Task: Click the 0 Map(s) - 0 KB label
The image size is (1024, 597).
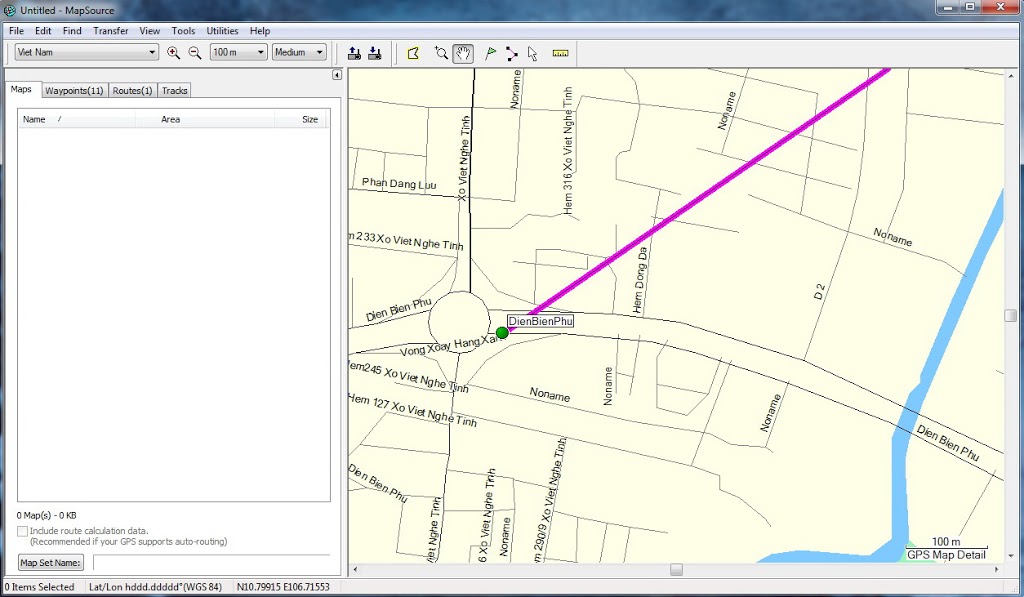Action: [x=46, y=515]
